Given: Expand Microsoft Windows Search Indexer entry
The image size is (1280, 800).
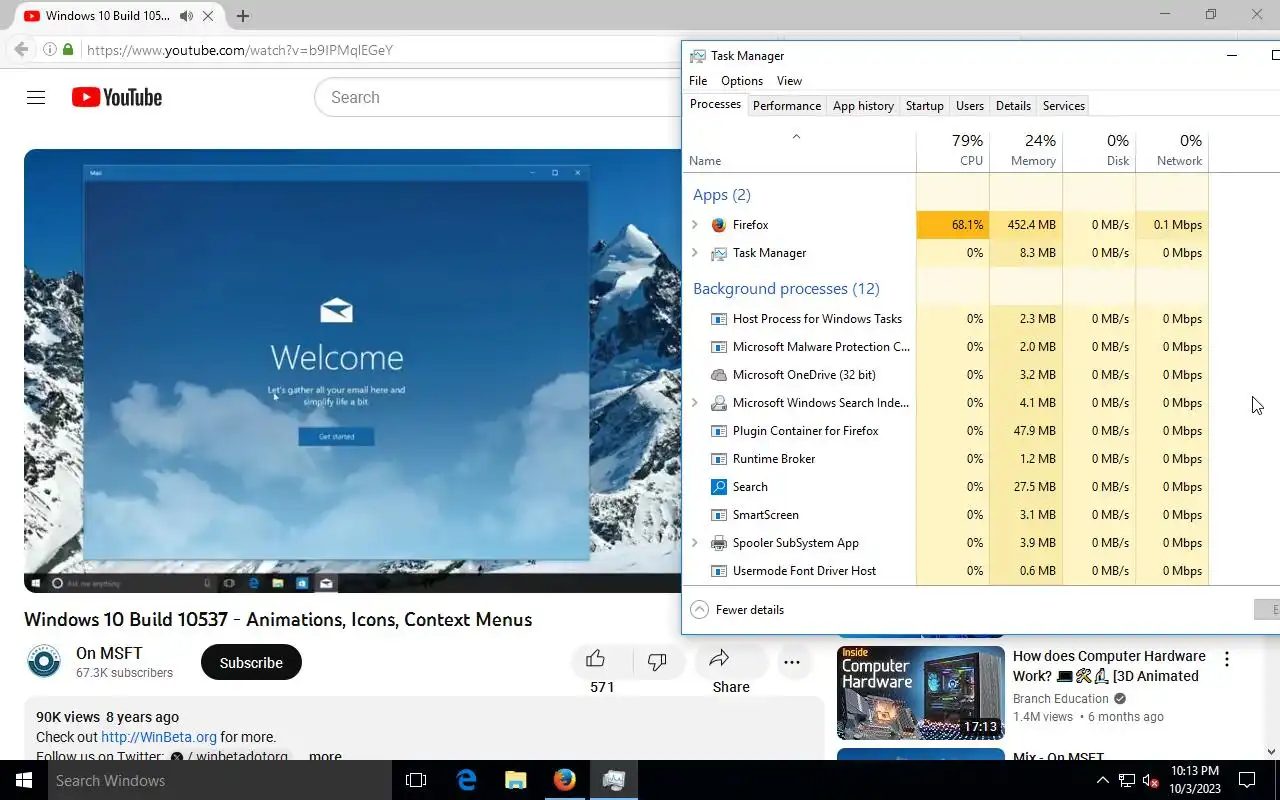Looking at the screenshot, I should (695, 403).
